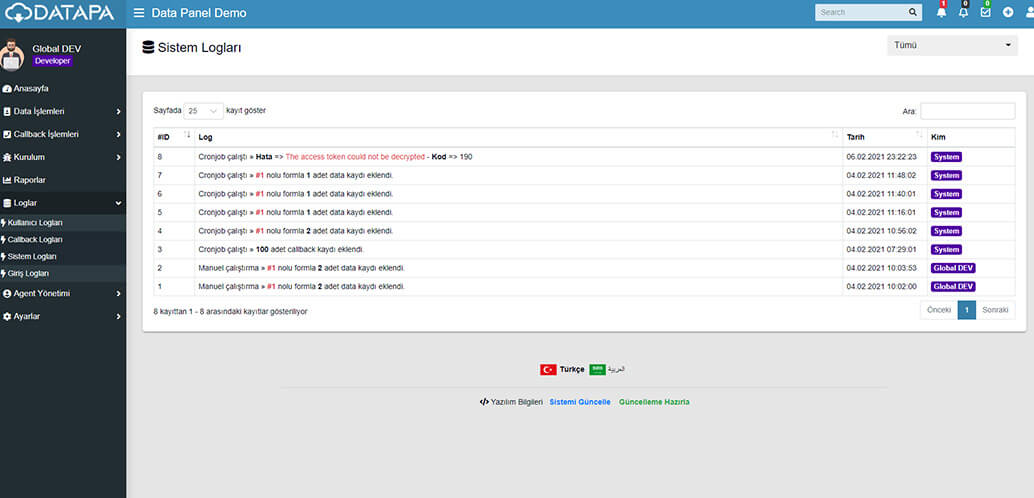This screenshot has height=498, width=1034.
Task: Click the plus circle icon in the top bar
Action: 1008,12
